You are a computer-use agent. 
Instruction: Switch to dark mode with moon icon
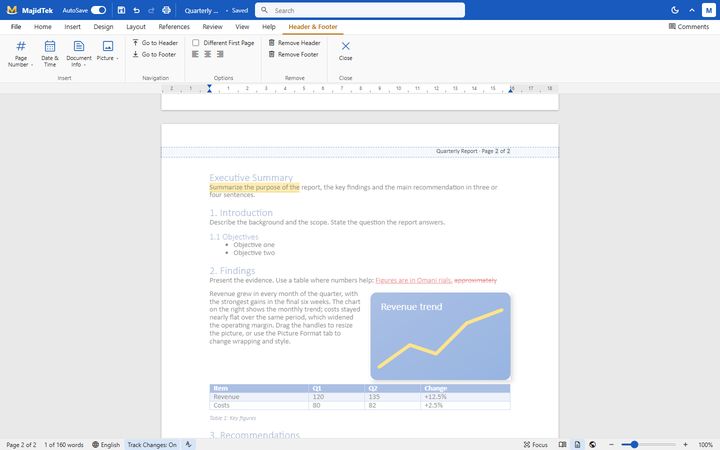[x=675, y=10]
